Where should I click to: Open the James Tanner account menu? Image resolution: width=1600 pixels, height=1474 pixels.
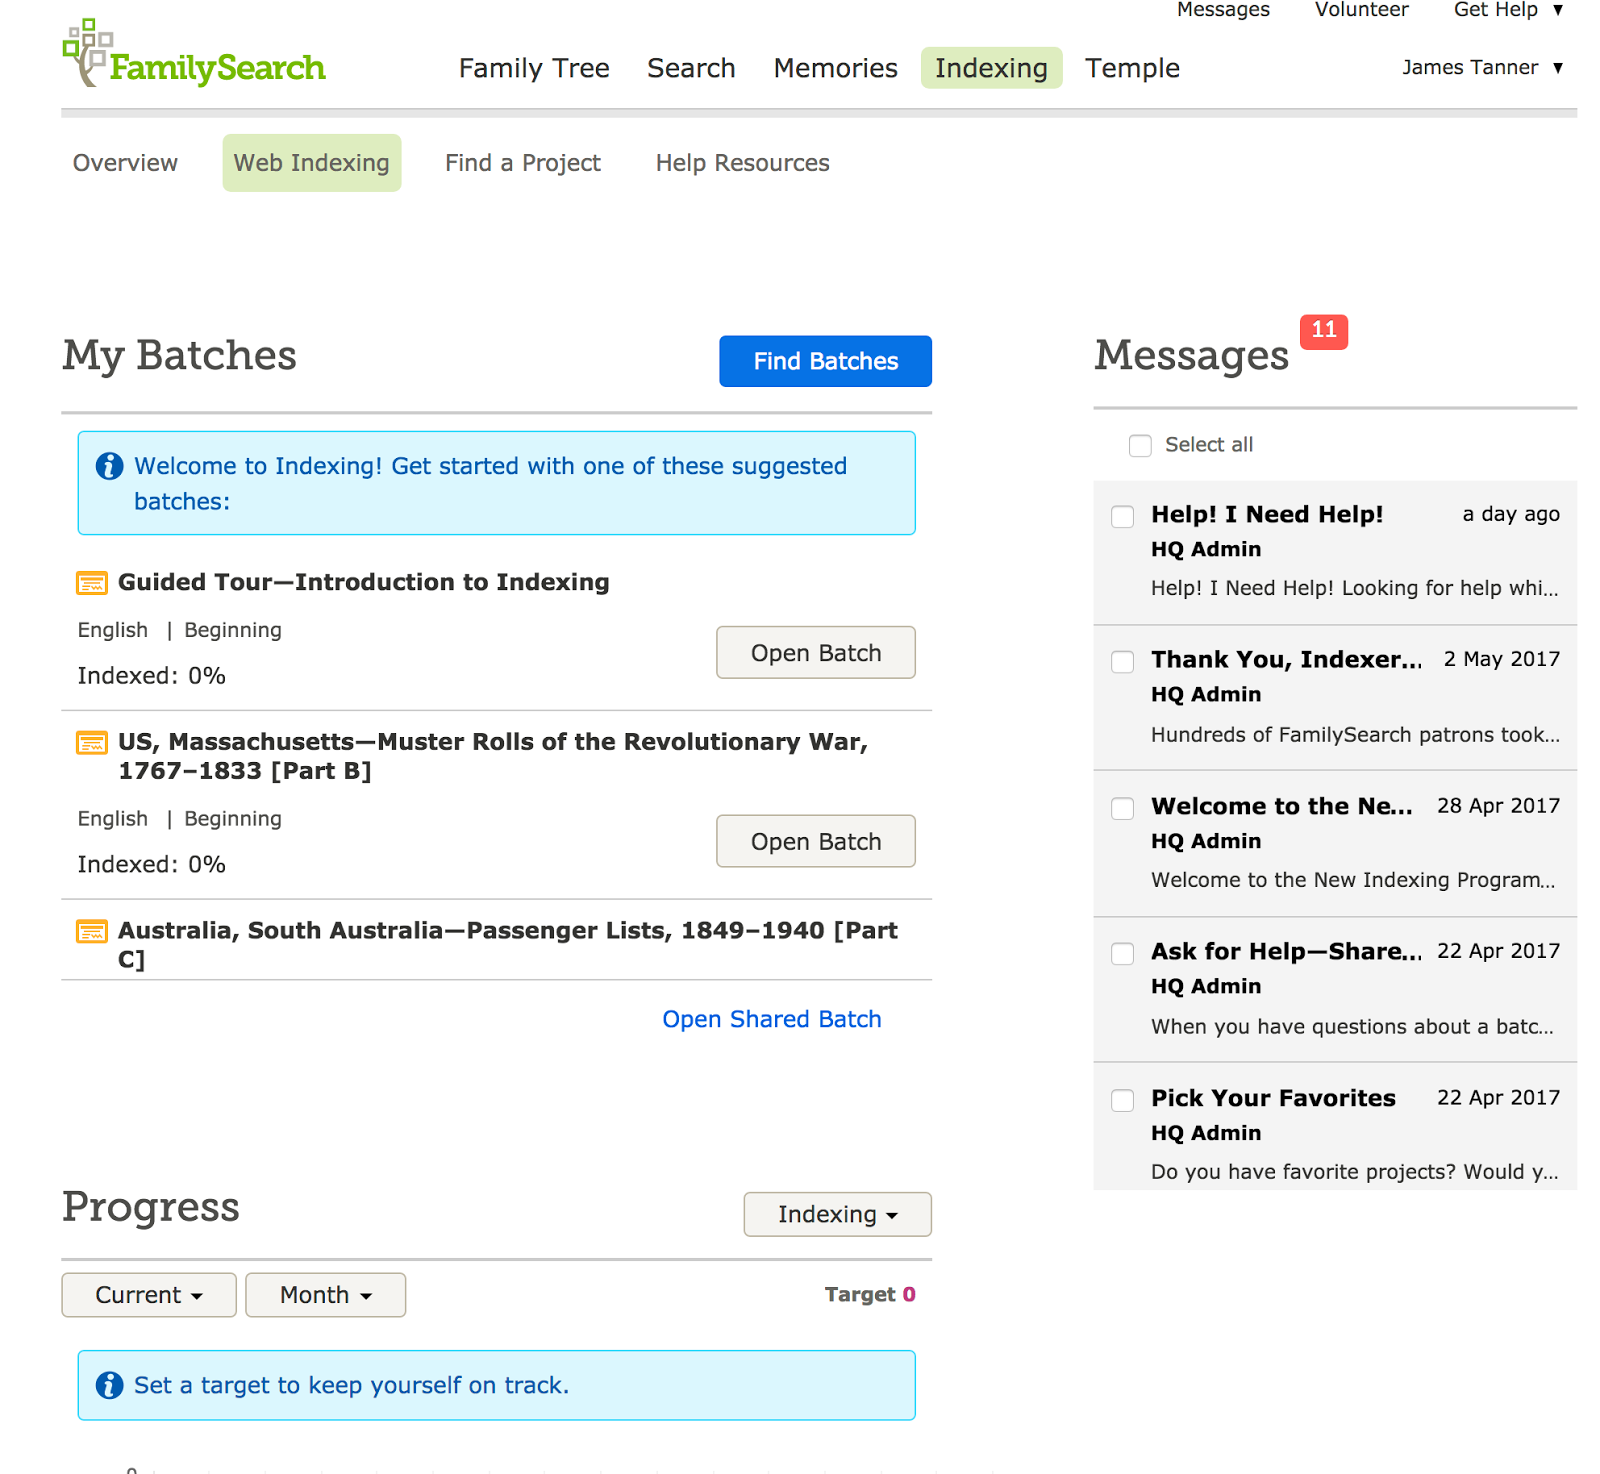point(1482,68)
